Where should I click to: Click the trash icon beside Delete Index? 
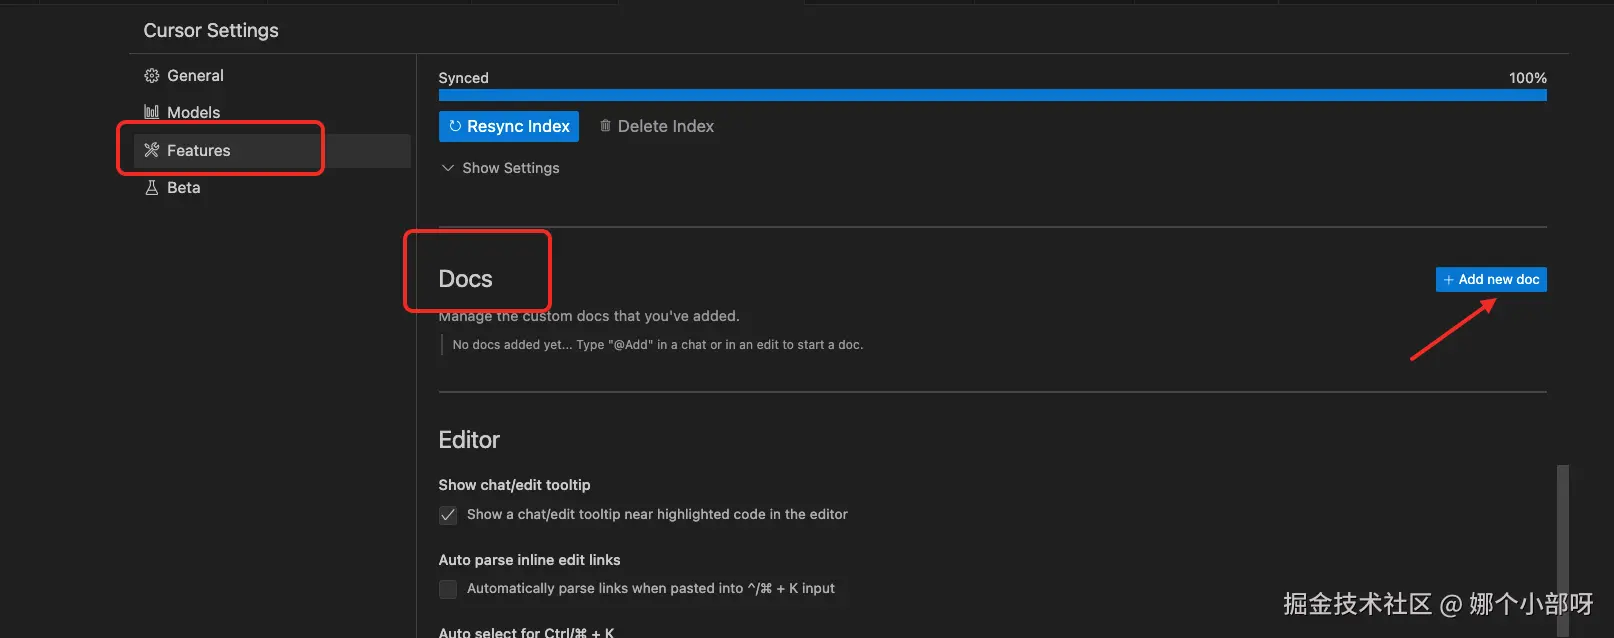point(605,126)
